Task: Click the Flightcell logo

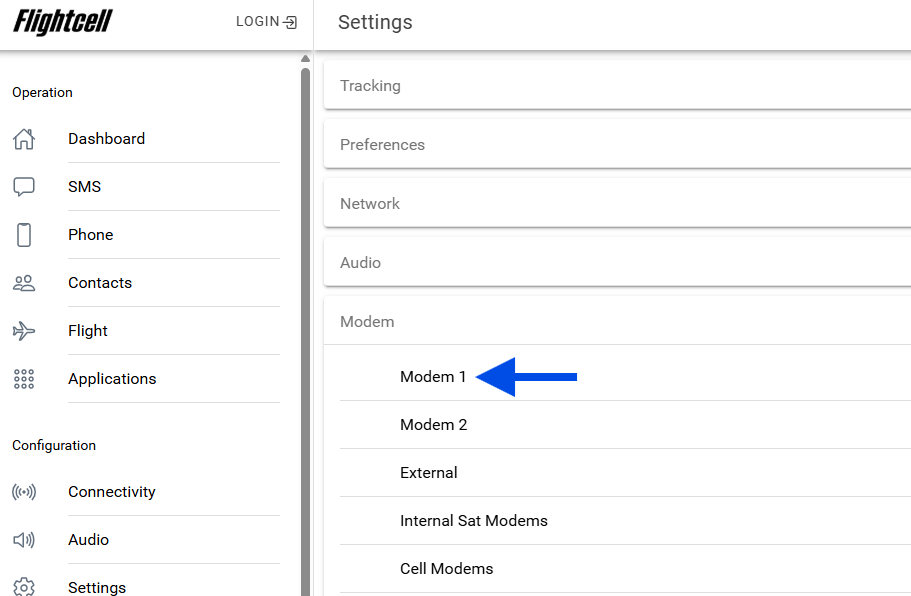Action: [x=63, y=22]
